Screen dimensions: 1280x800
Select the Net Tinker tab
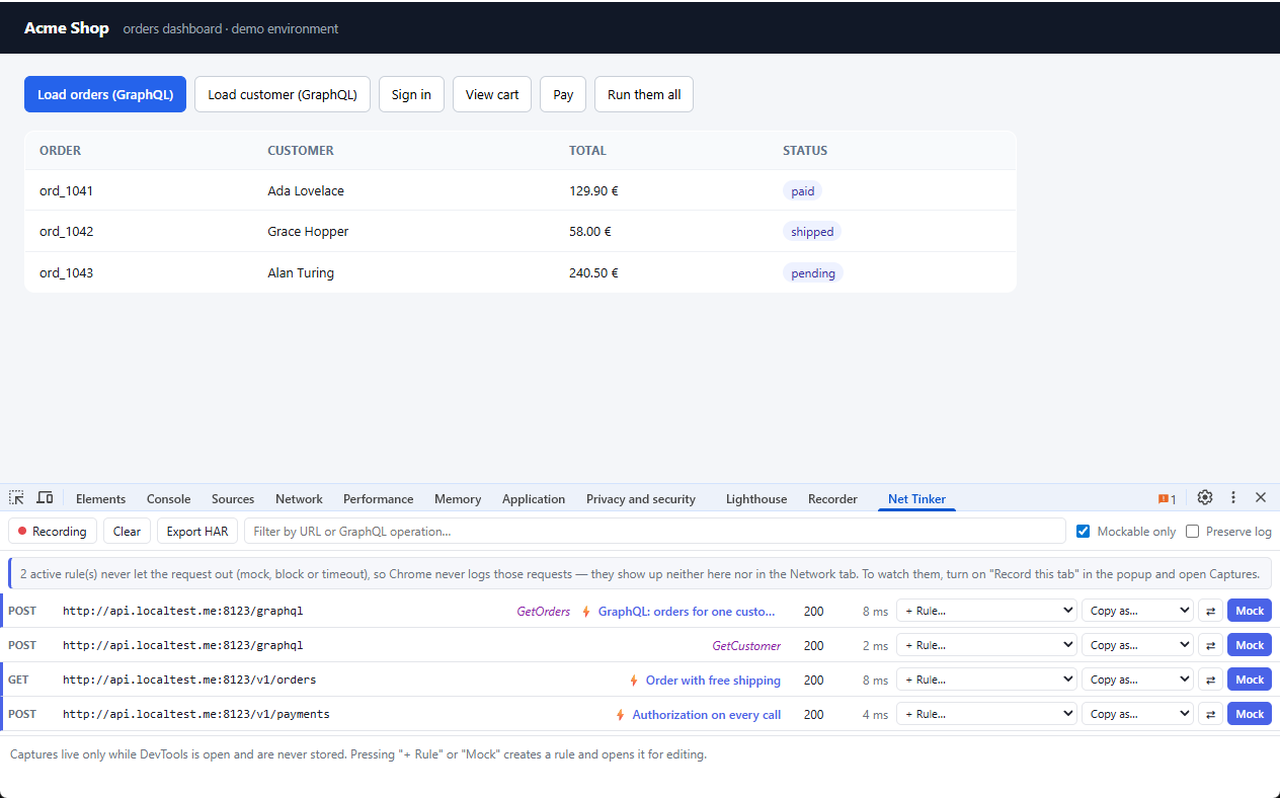pos(917,499)
